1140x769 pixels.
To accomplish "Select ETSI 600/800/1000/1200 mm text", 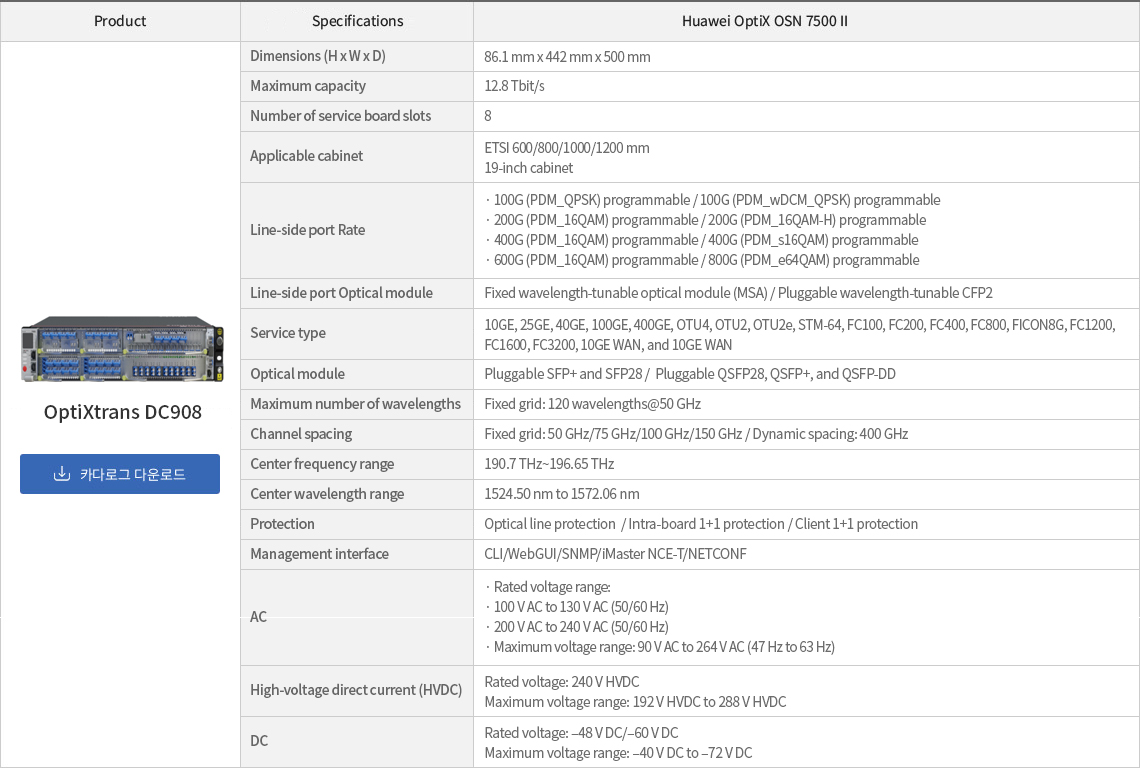I will [x=567, y=148].
